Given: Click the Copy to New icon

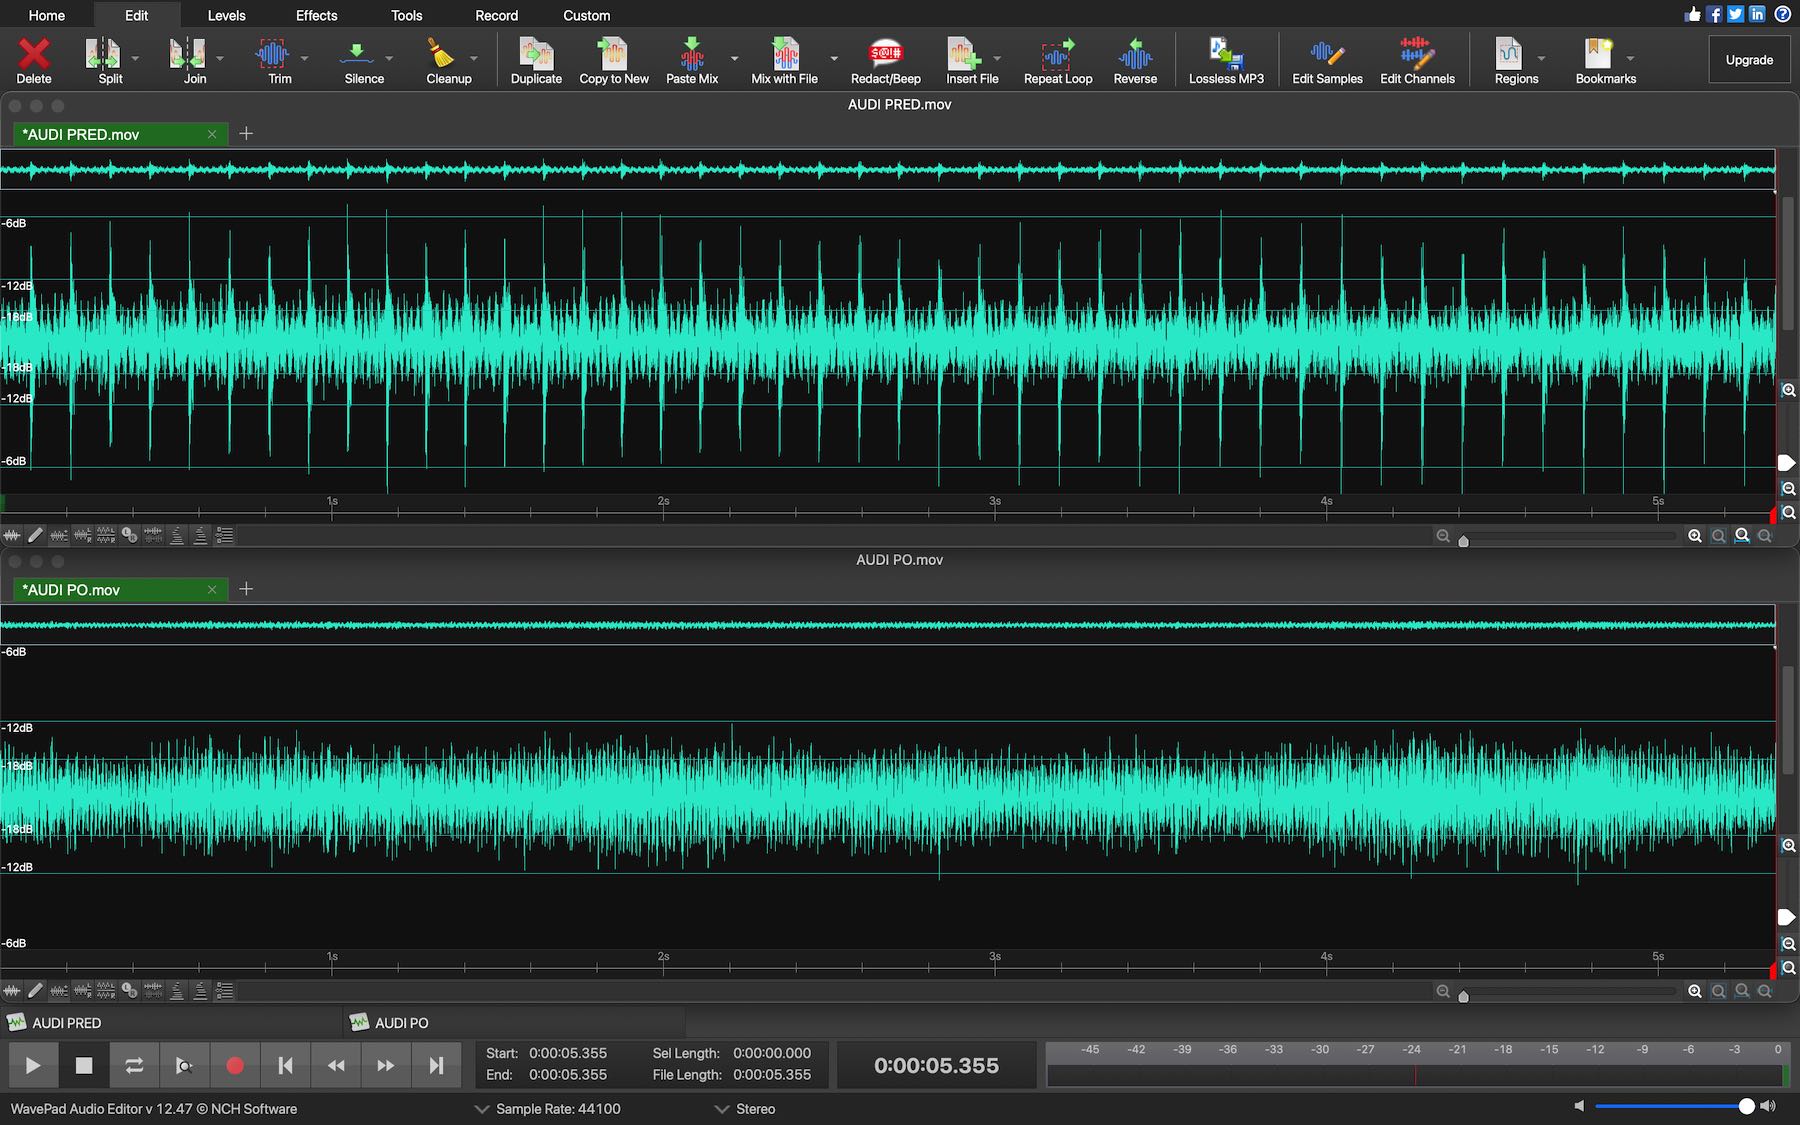Looking at the screenshot, I should tap(613, 53).
